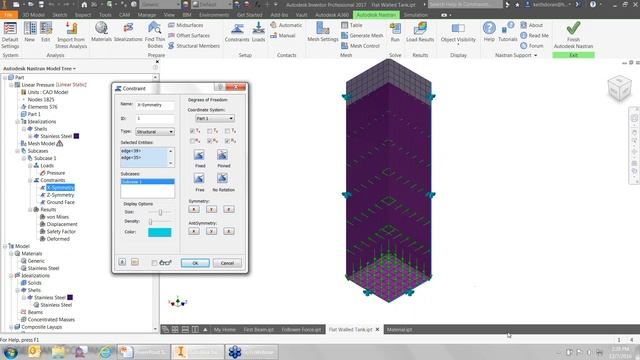This screenshot has width=640, height=360.
Task: Open Nastran Tutorials
Action: click(508, 32)
